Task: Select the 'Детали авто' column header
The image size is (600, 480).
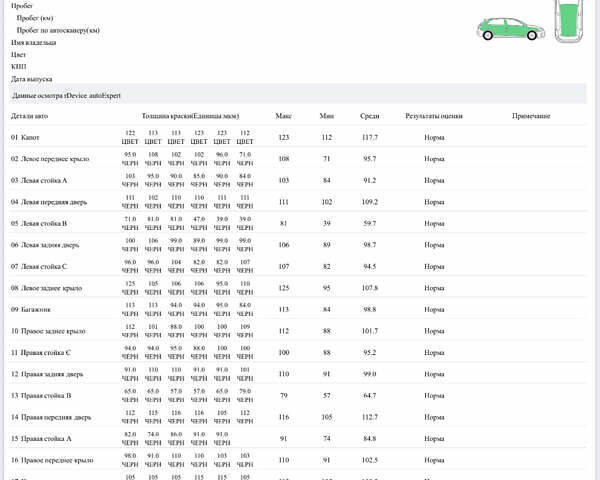Action: point(29,116)
